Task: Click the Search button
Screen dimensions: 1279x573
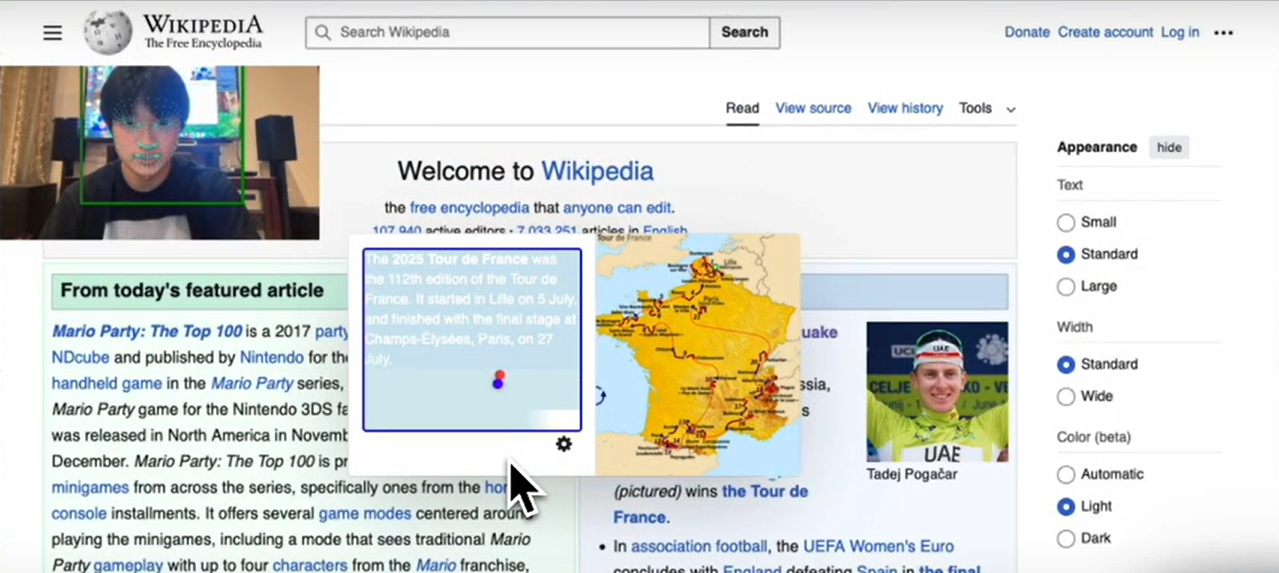Action: click(745, 32)
